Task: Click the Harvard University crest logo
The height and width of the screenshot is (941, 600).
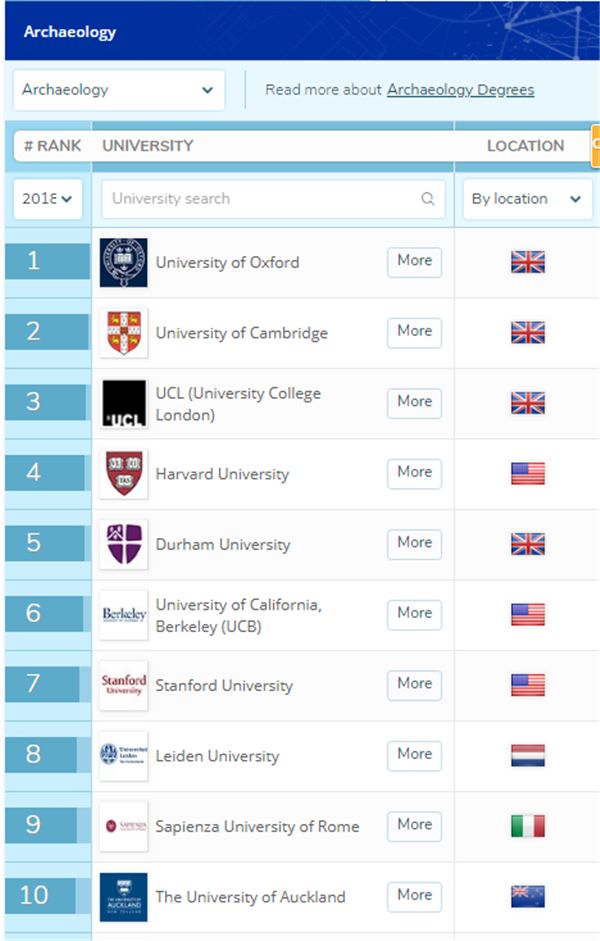Action: 124,474
